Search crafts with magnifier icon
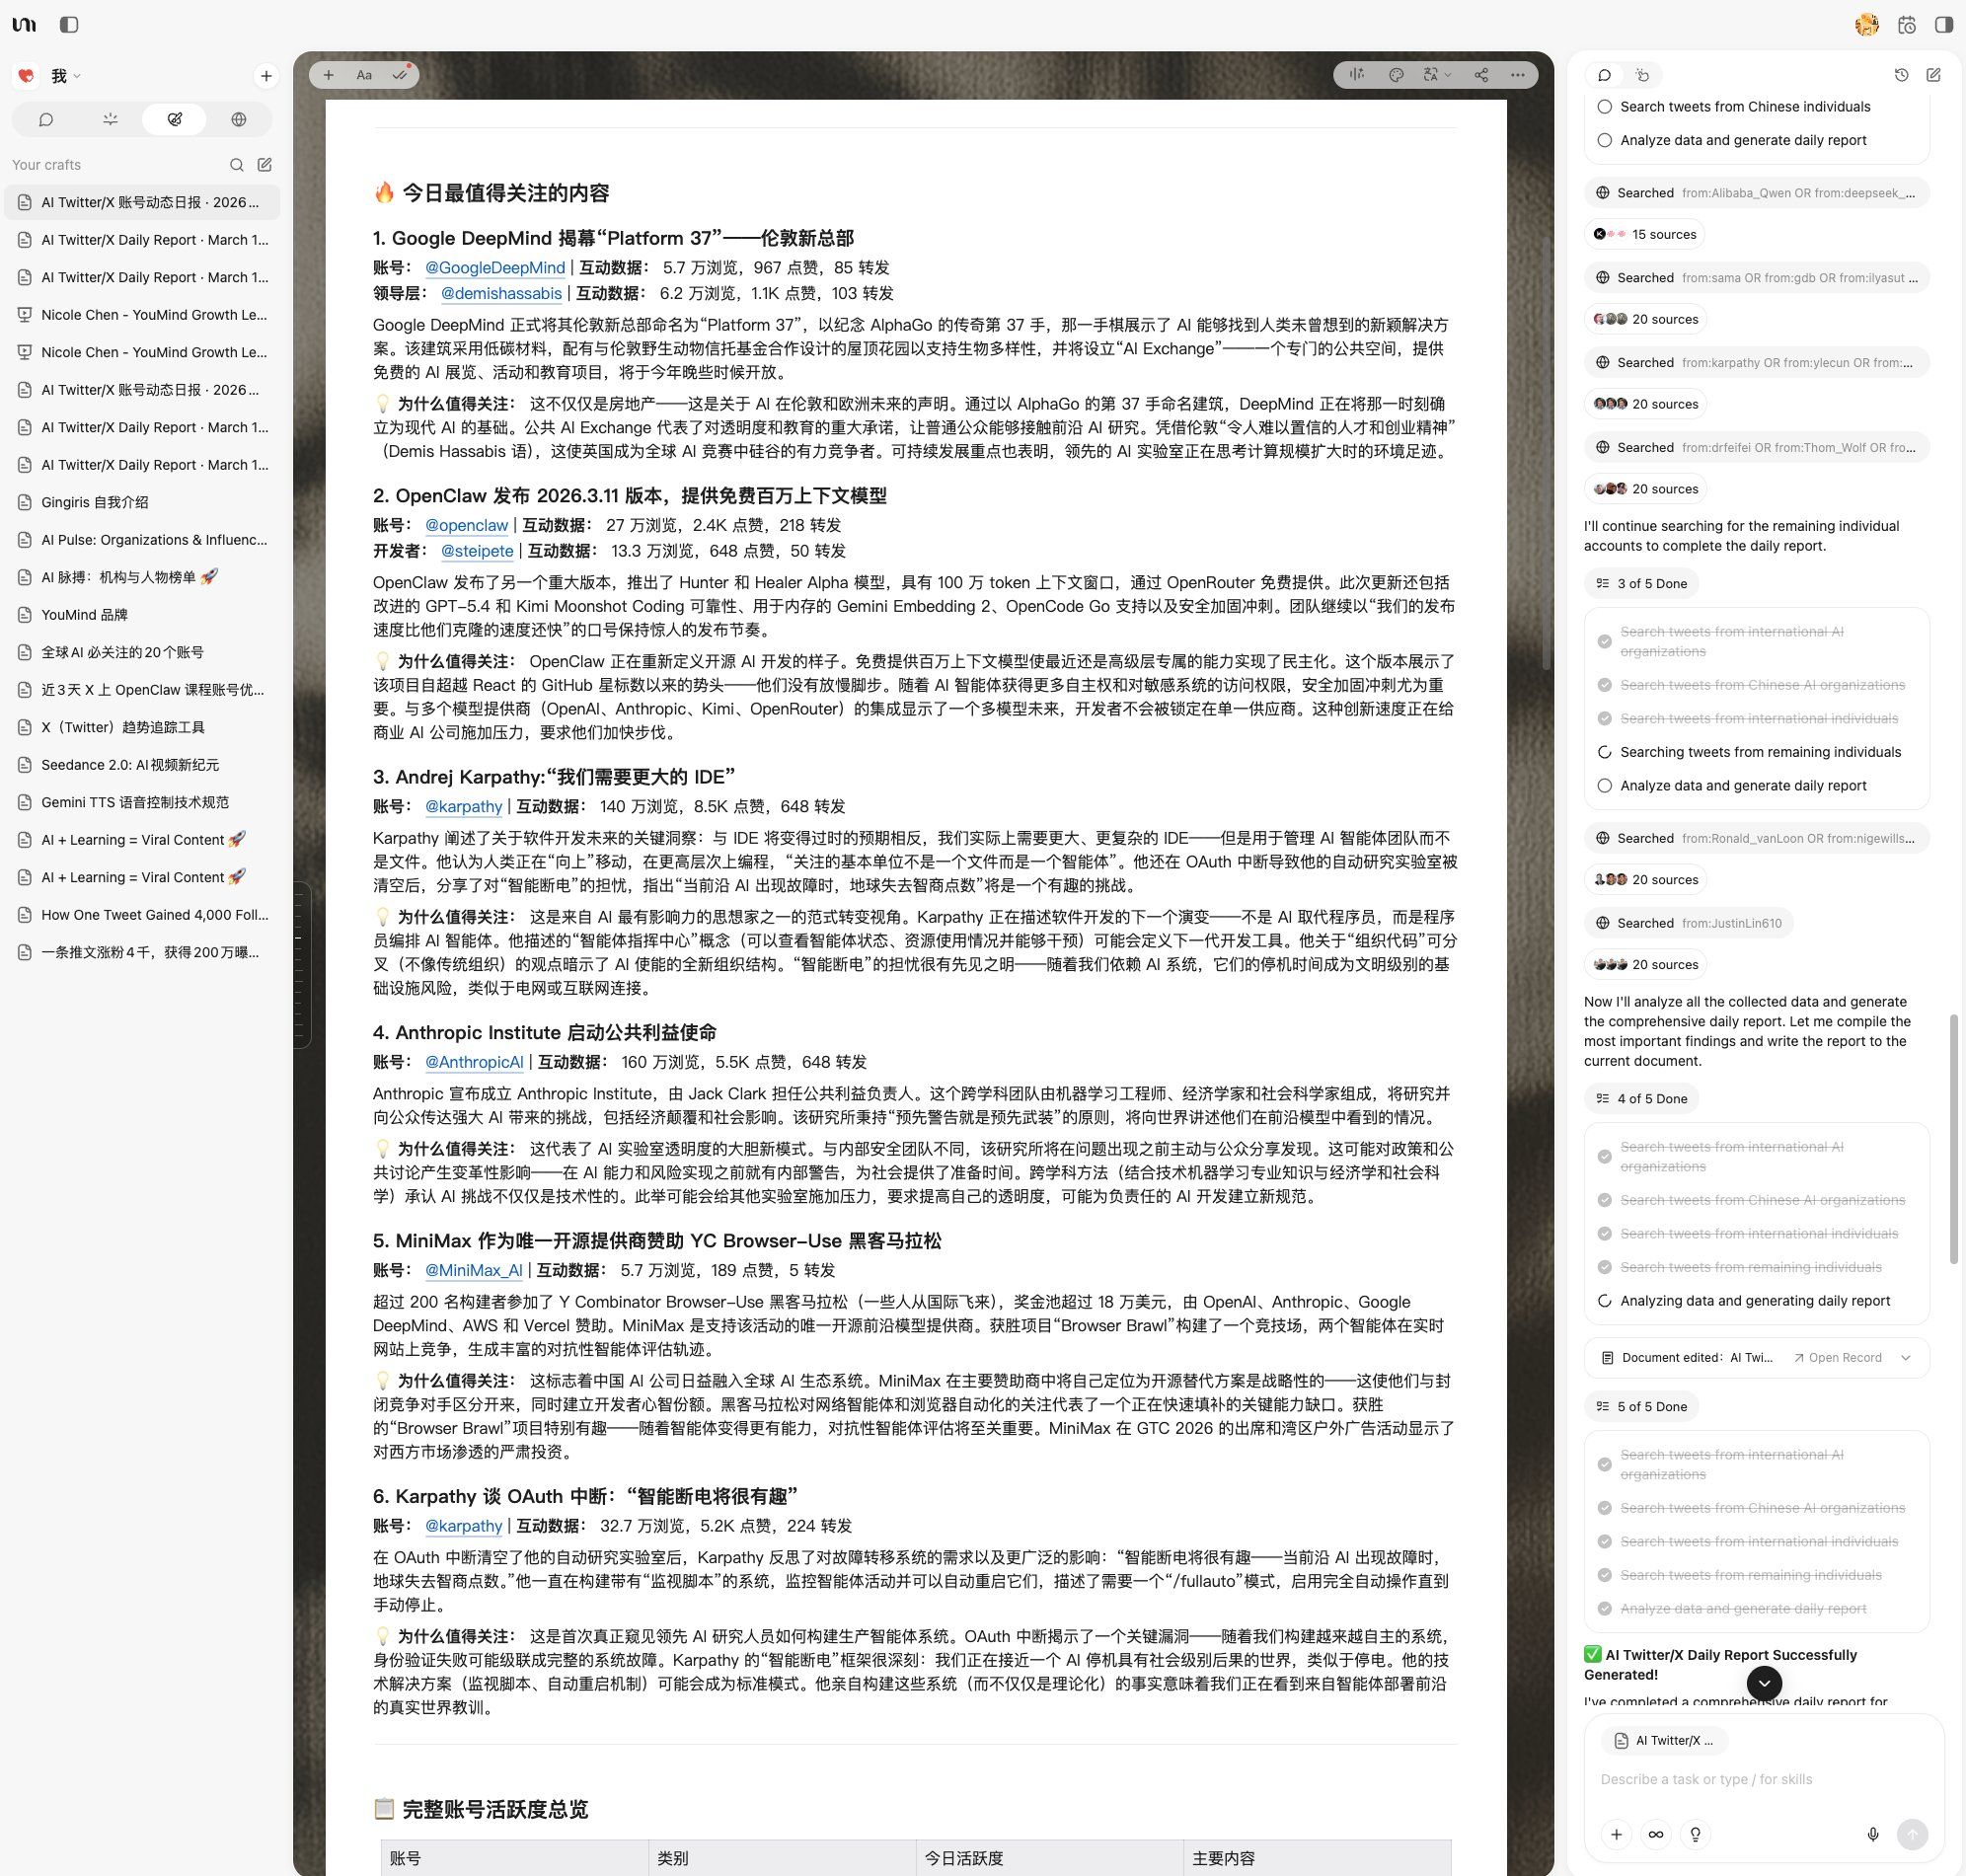 coord(237,165)
